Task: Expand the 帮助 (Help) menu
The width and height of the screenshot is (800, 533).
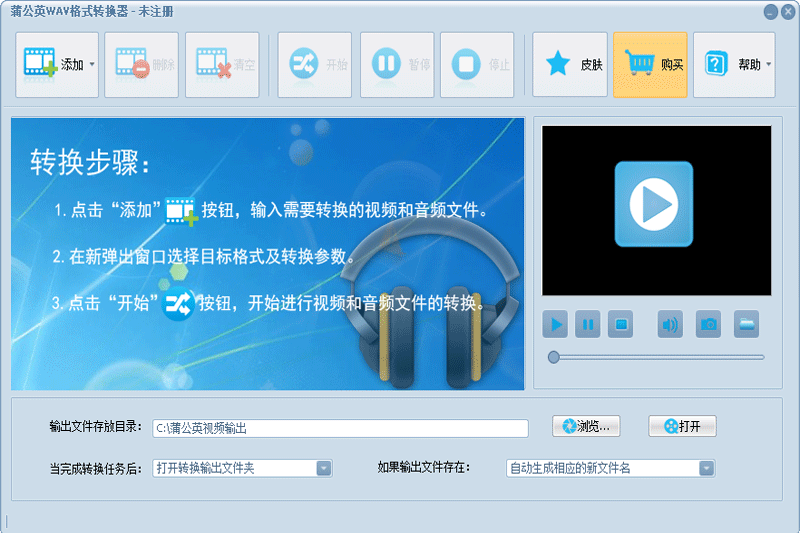Action: point(733,65)
